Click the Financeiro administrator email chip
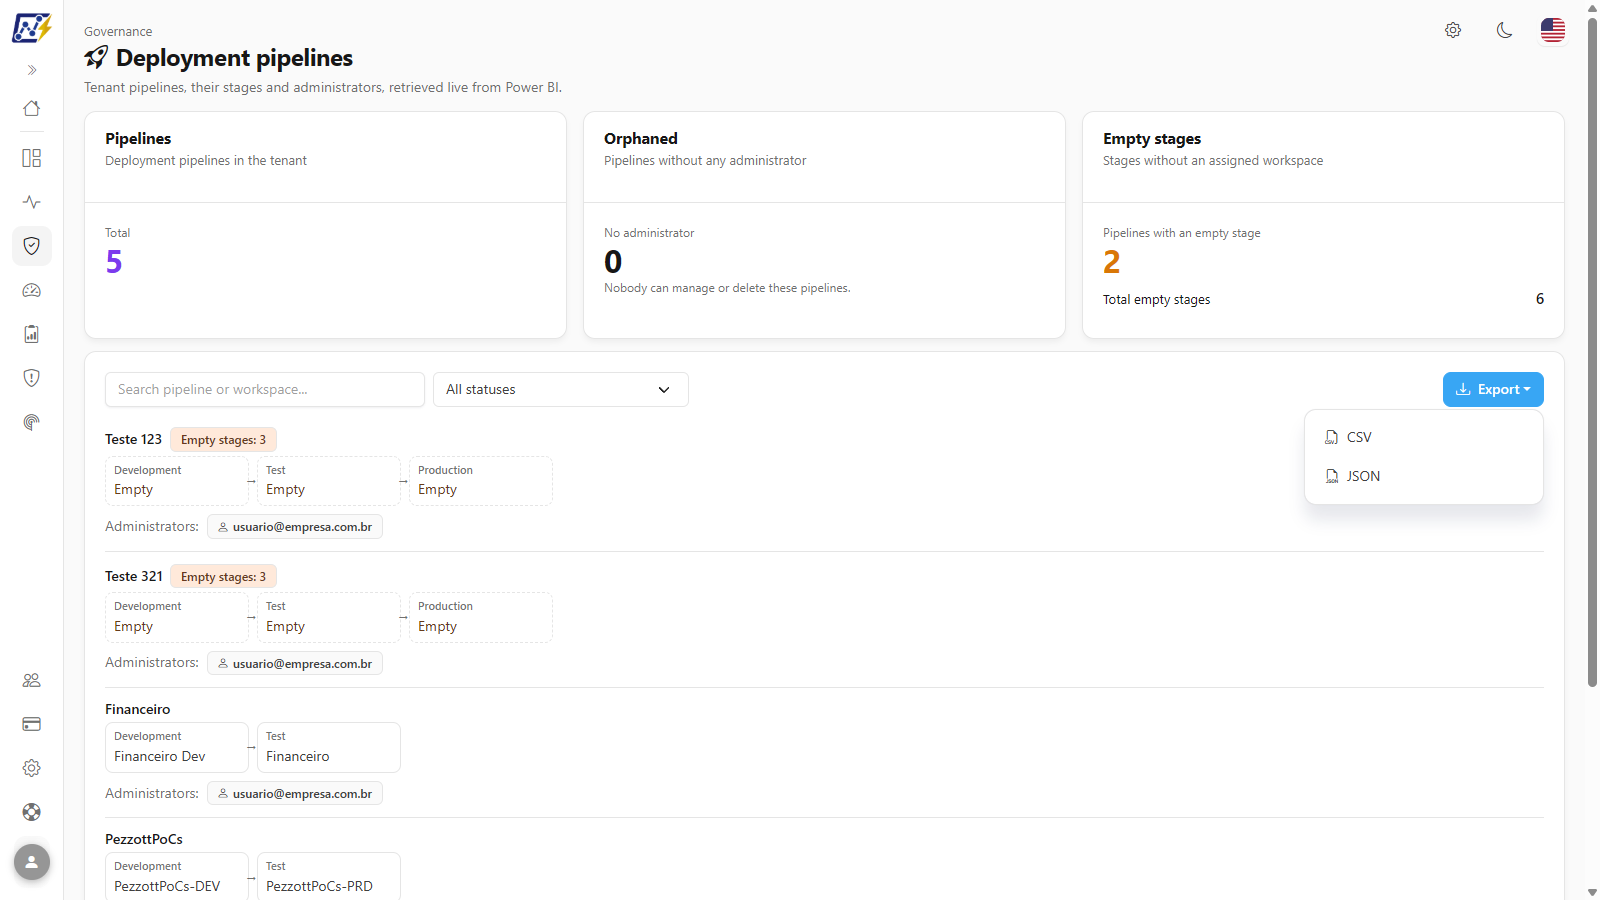 295,794
